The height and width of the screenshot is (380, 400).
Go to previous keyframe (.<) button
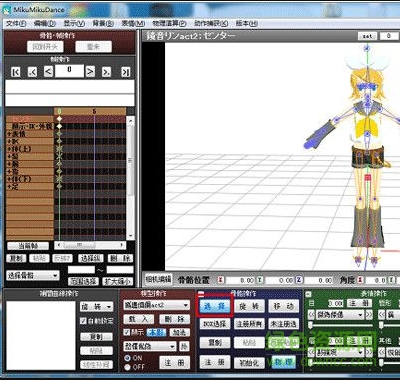tap(32, 72)
